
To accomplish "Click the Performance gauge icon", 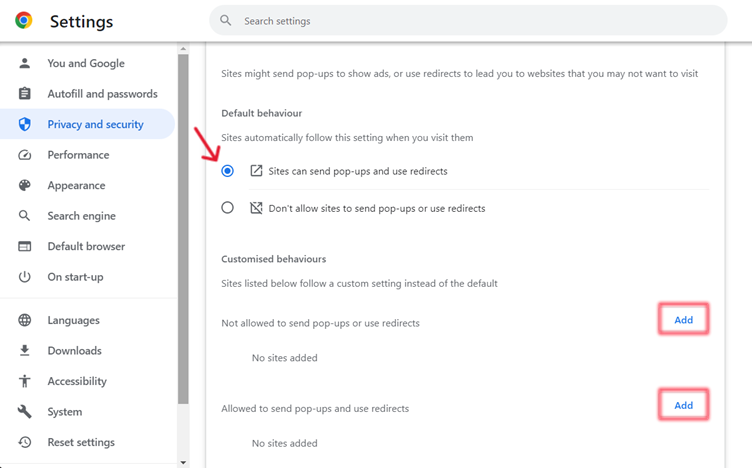I will tap(24, 155).
